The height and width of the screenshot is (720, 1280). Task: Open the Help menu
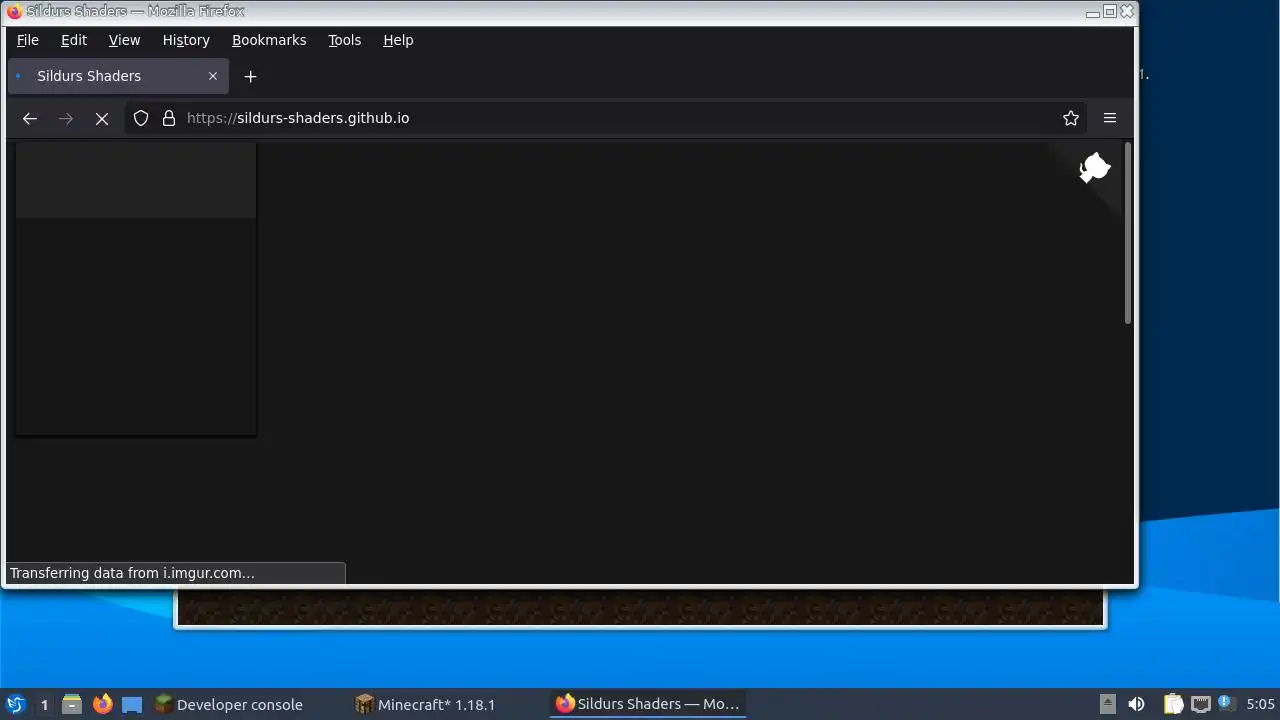point(398,40)
